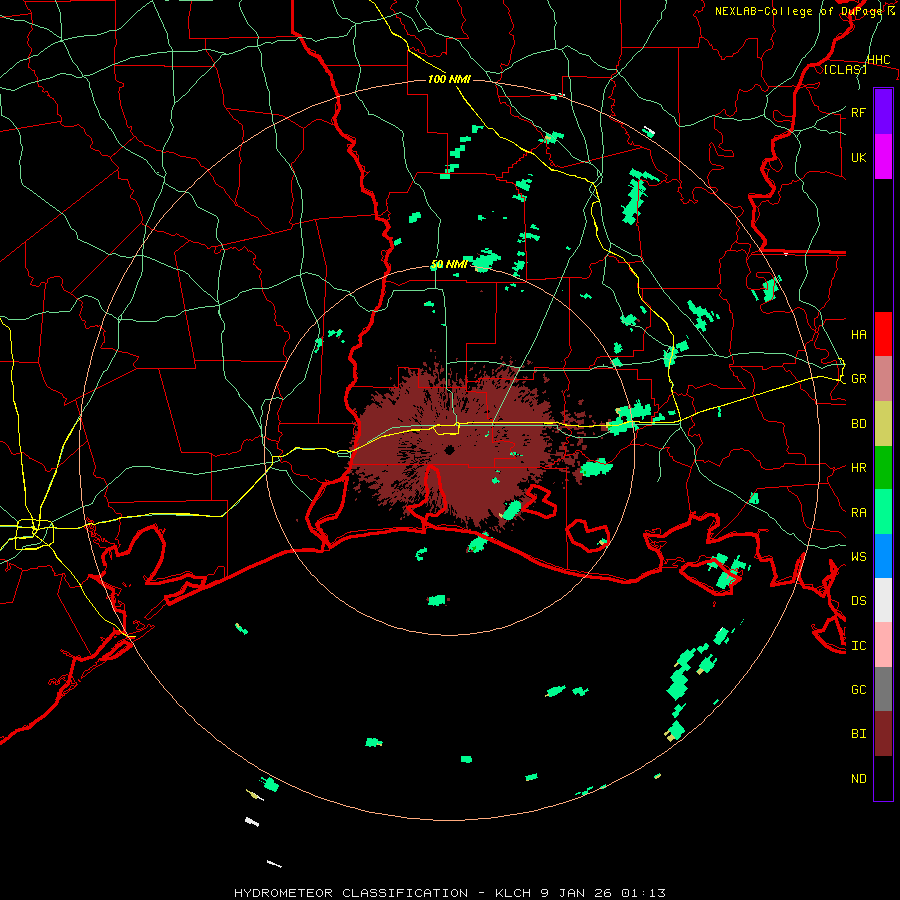Click the GC legend label
Image resolution: width=900 pixels, height=900 pixels.
click(x=858, y=690)
